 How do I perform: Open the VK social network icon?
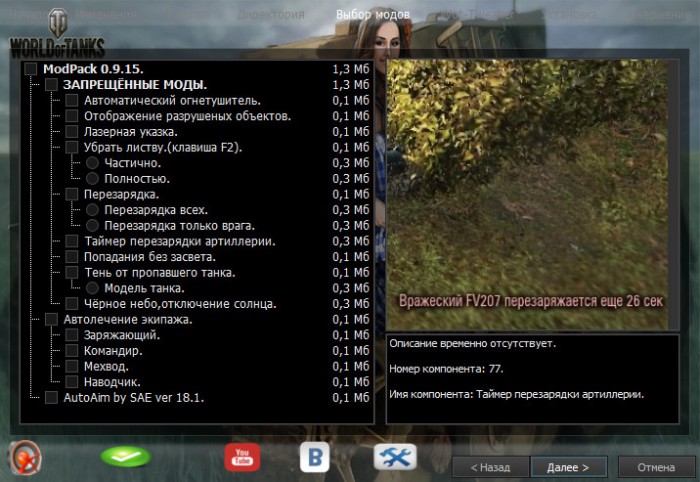click(x=315, y=457)
